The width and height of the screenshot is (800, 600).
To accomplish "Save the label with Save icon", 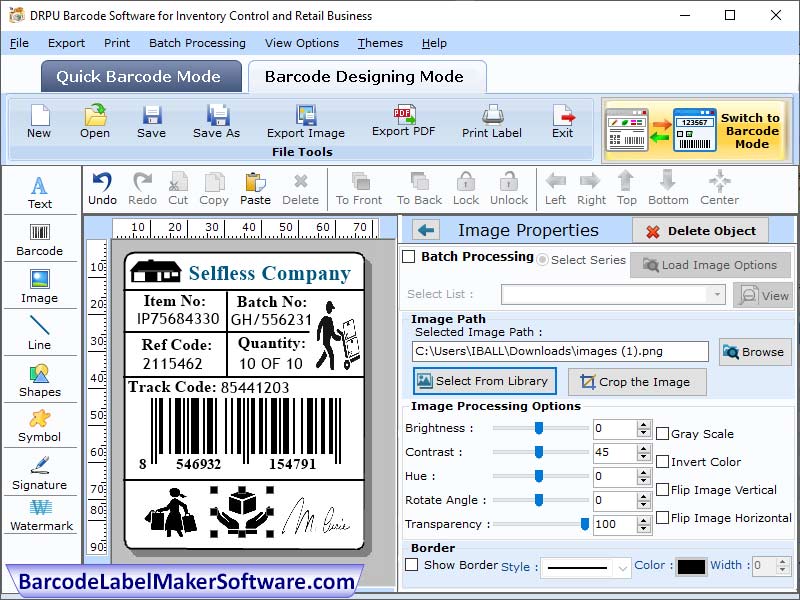I will pos(152,121).
